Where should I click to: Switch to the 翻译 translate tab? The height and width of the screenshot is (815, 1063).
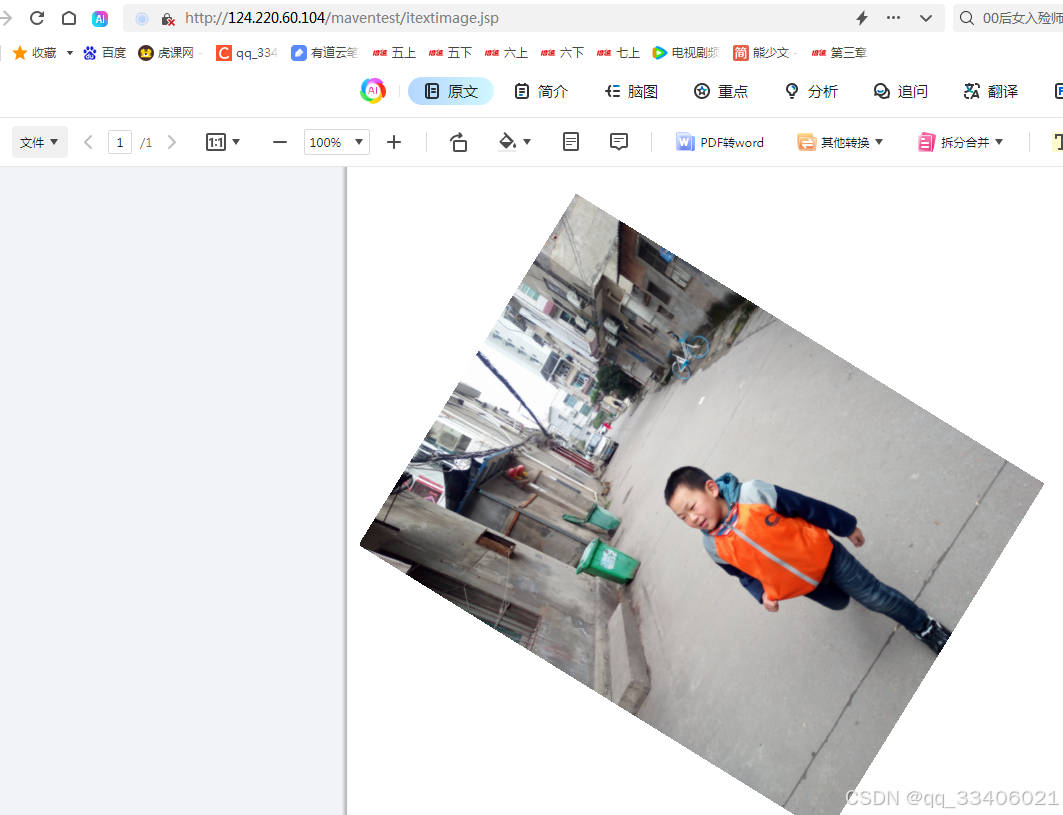point(990,92)
